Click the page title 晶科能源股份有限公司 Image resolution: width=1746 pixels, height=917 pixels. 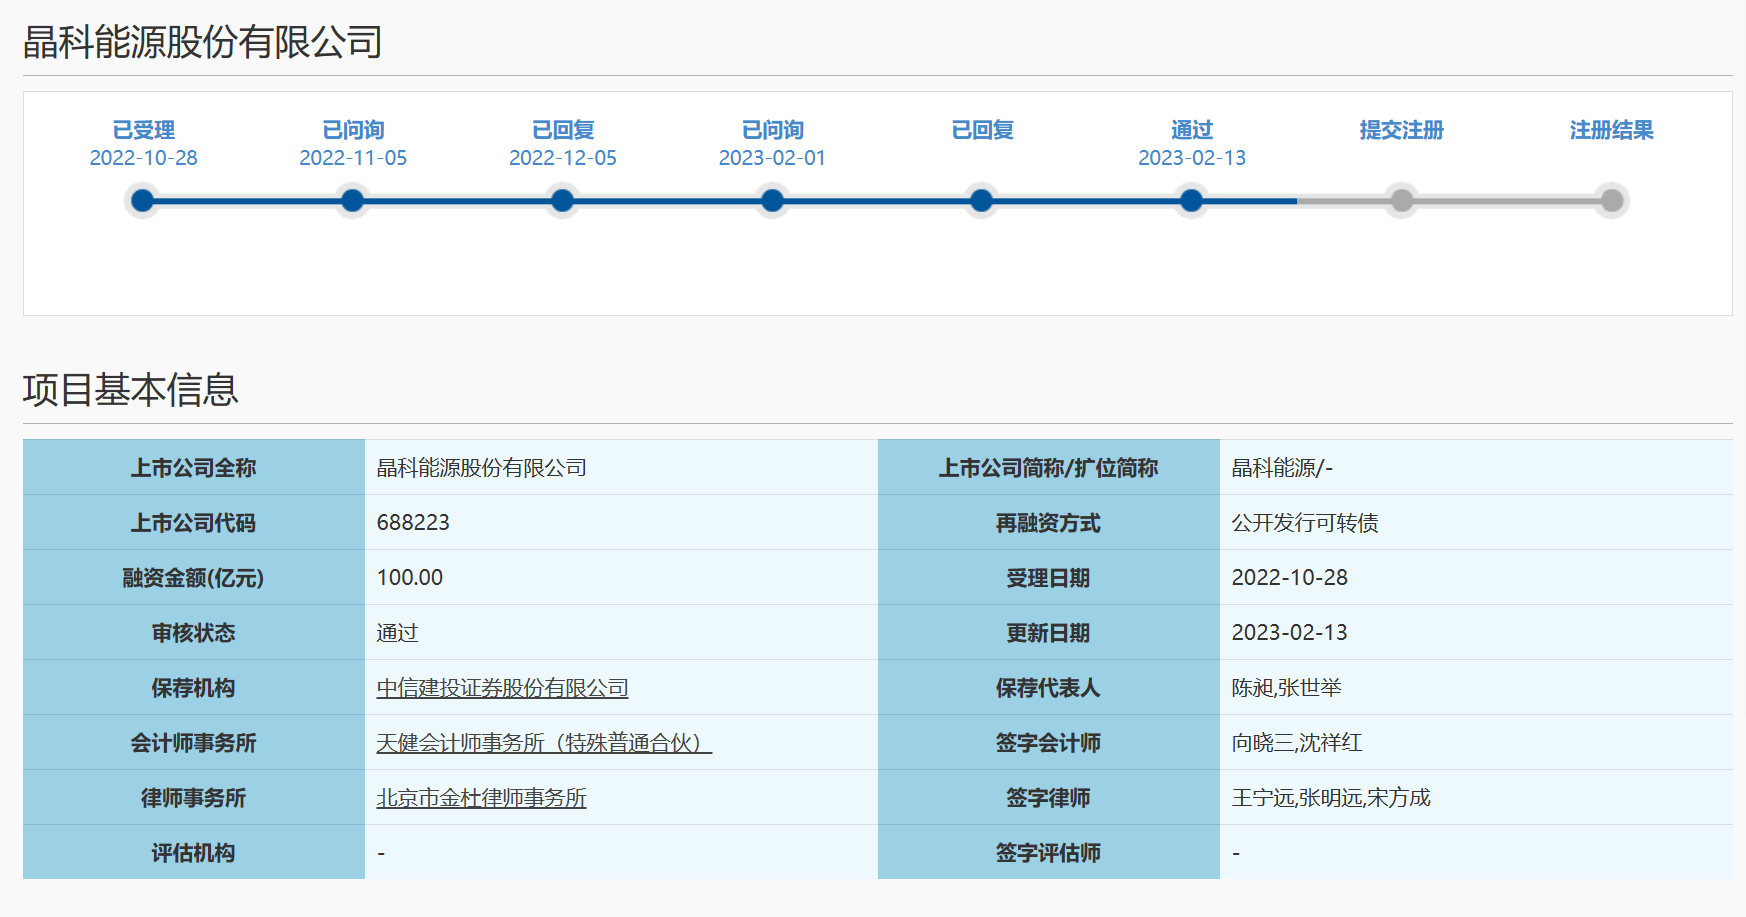(203, 42)
